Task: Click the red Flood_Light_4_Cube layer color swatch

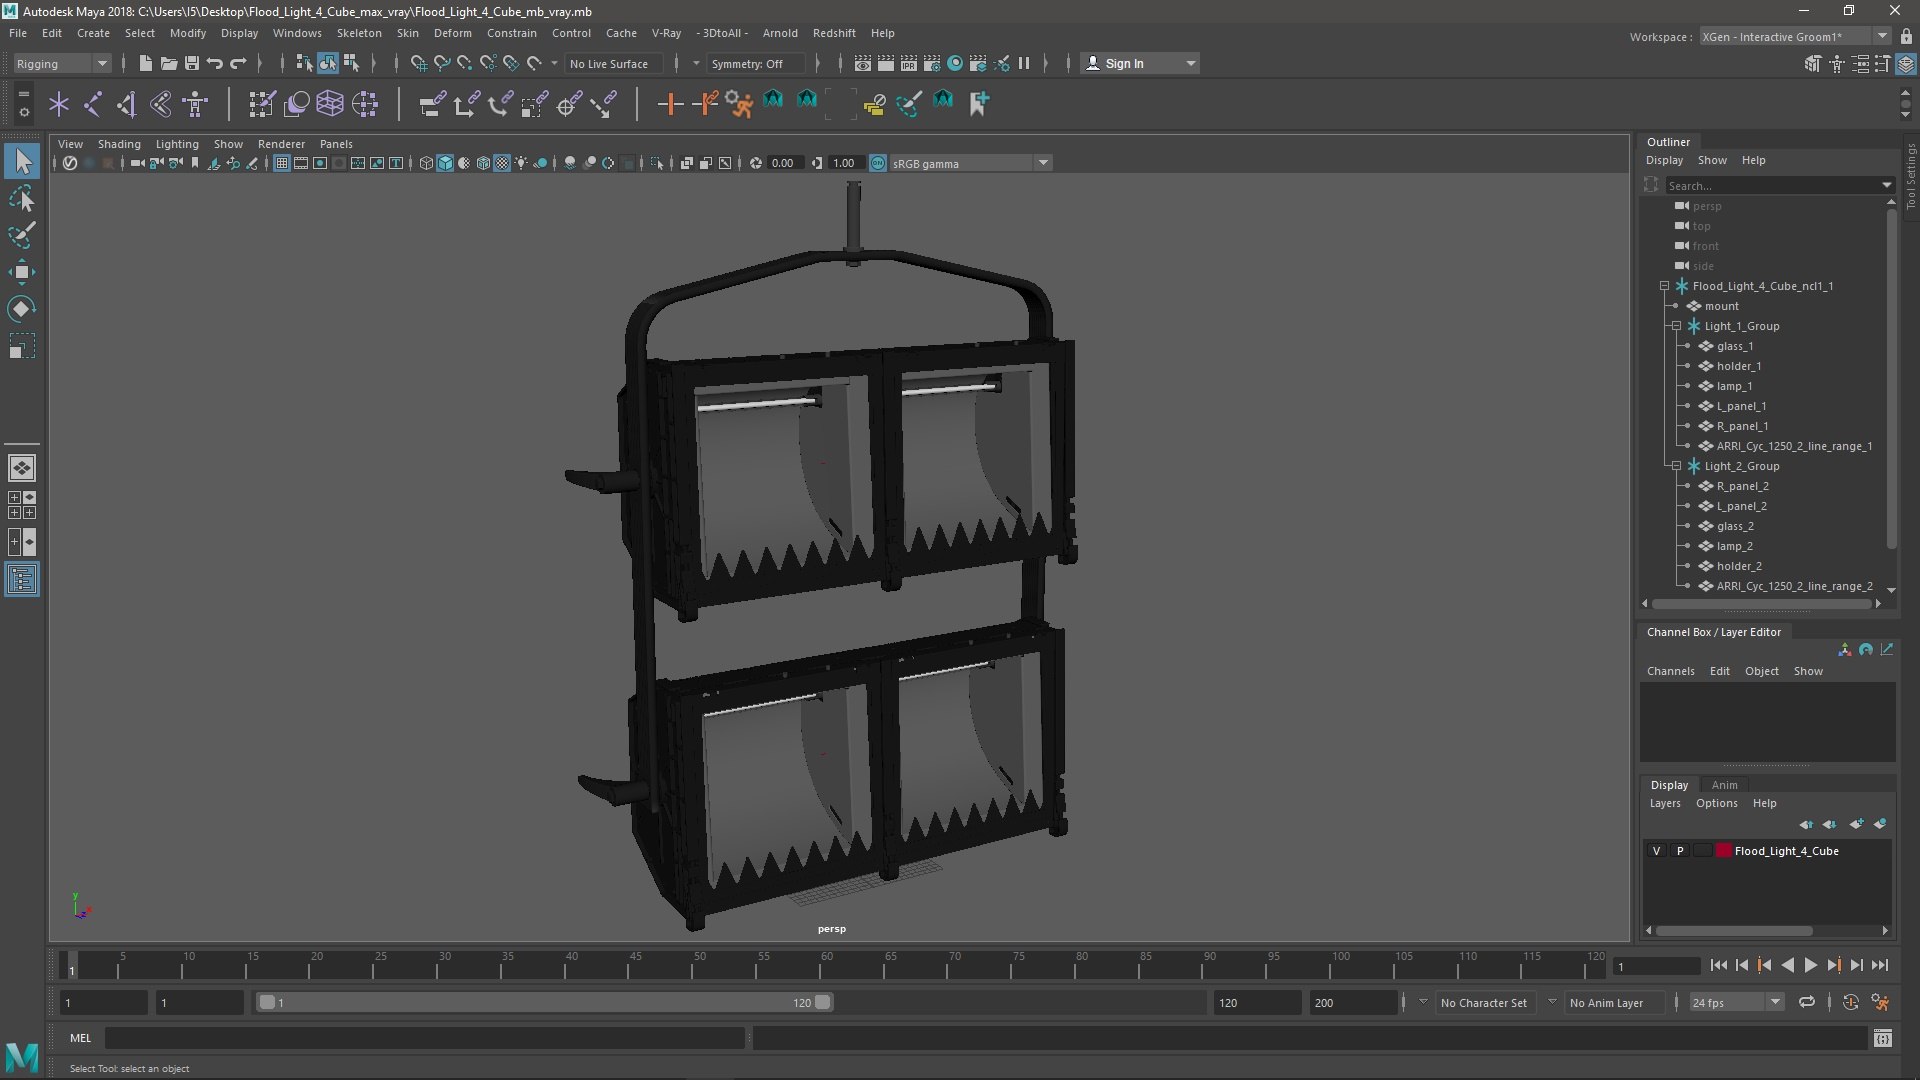Action: pos(1723,851)
